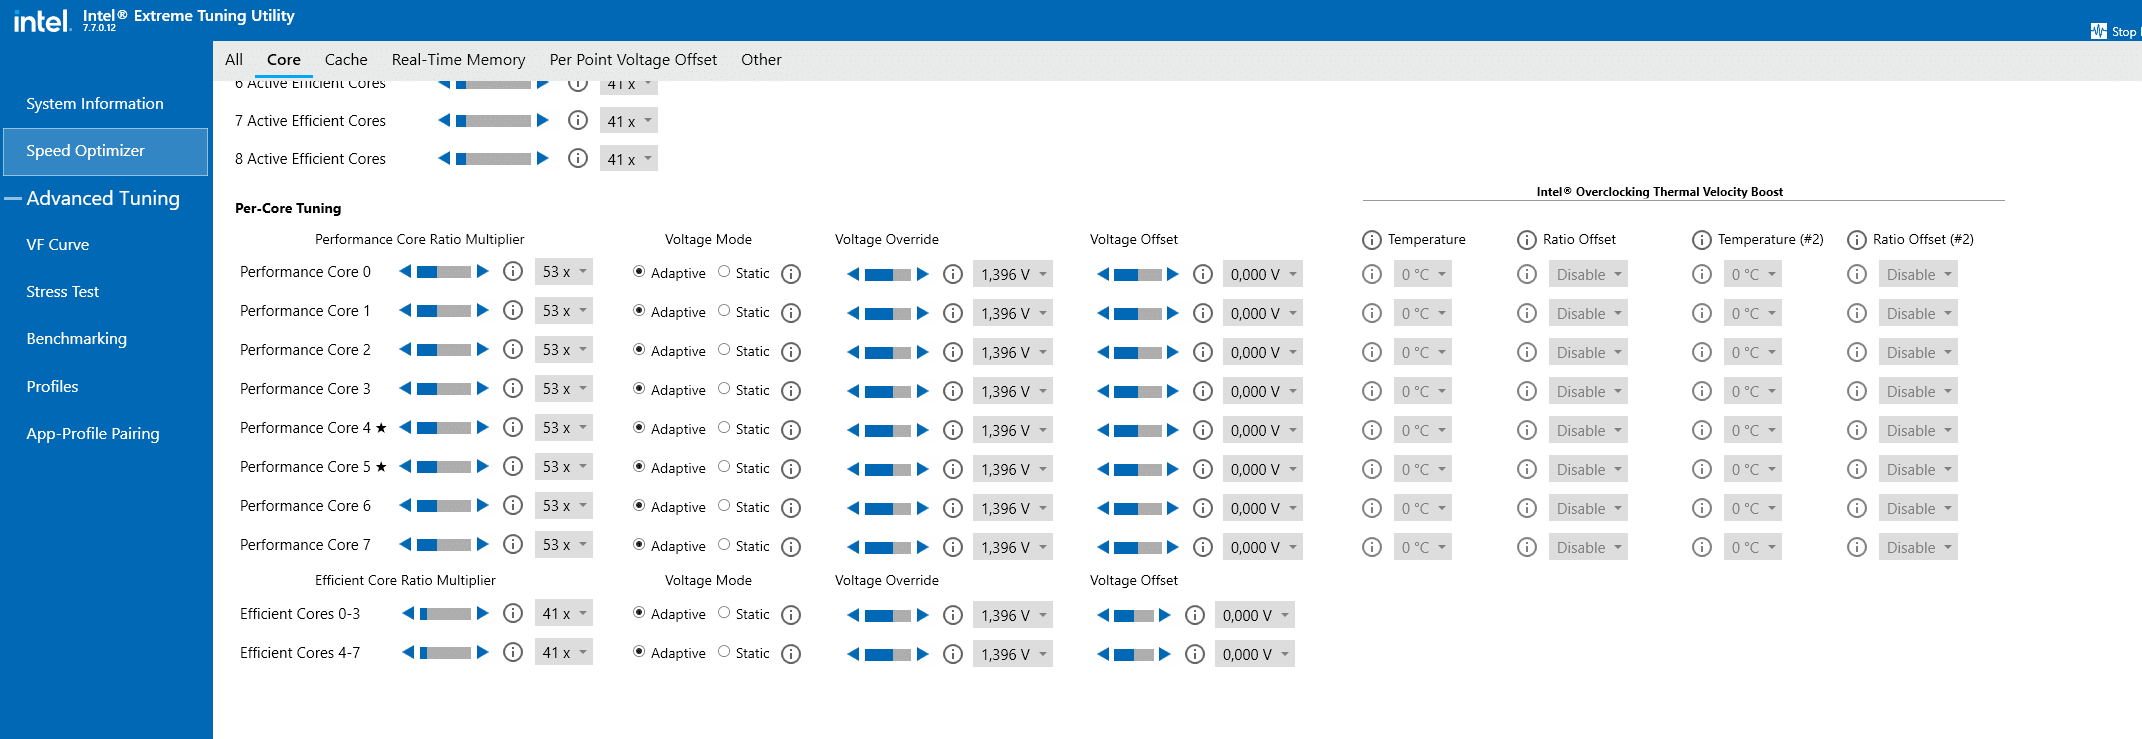Click Voltage Override info icon for Performance Core 2
This screenshot has width=2142, height=739.
953,352
